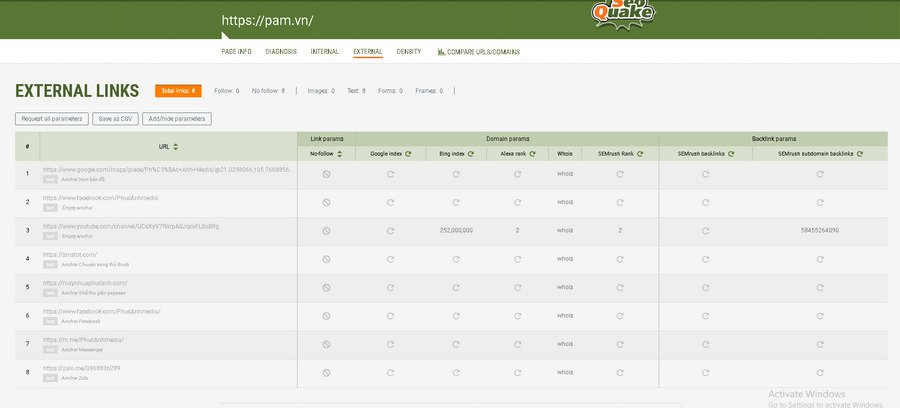Export the table with Save as CSV
The width and height of the screenshot is (900, 408).
pyautogui.click(x=116, y=119)
